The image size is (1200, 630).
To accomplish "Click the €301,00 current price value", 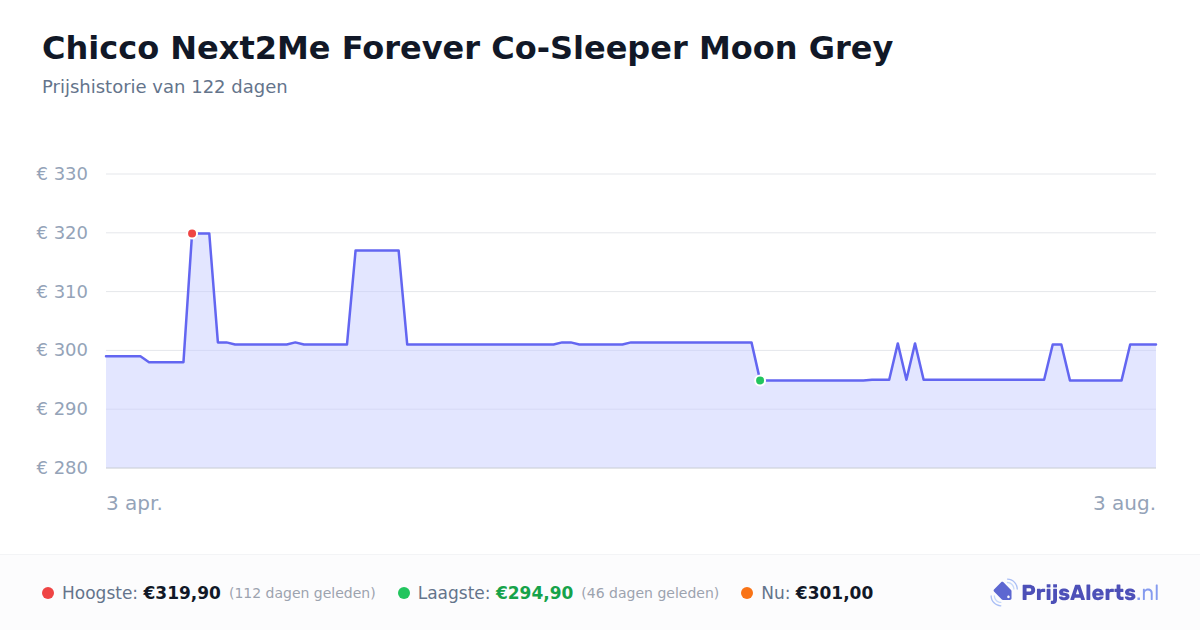I will [x=834, y=593].
